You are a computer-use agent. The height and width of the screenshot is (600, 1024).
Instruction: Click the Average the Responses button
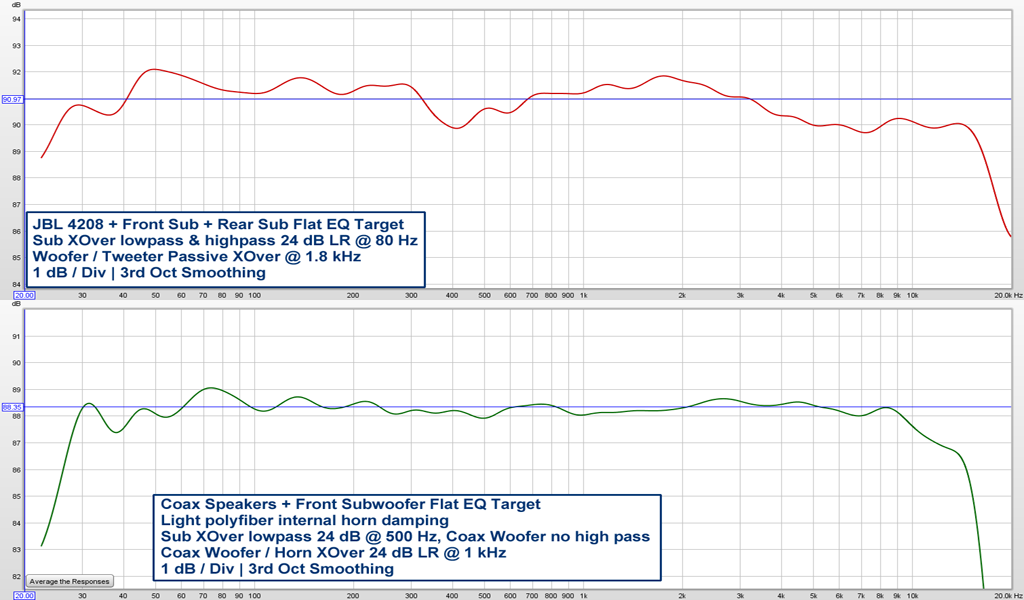70,581
